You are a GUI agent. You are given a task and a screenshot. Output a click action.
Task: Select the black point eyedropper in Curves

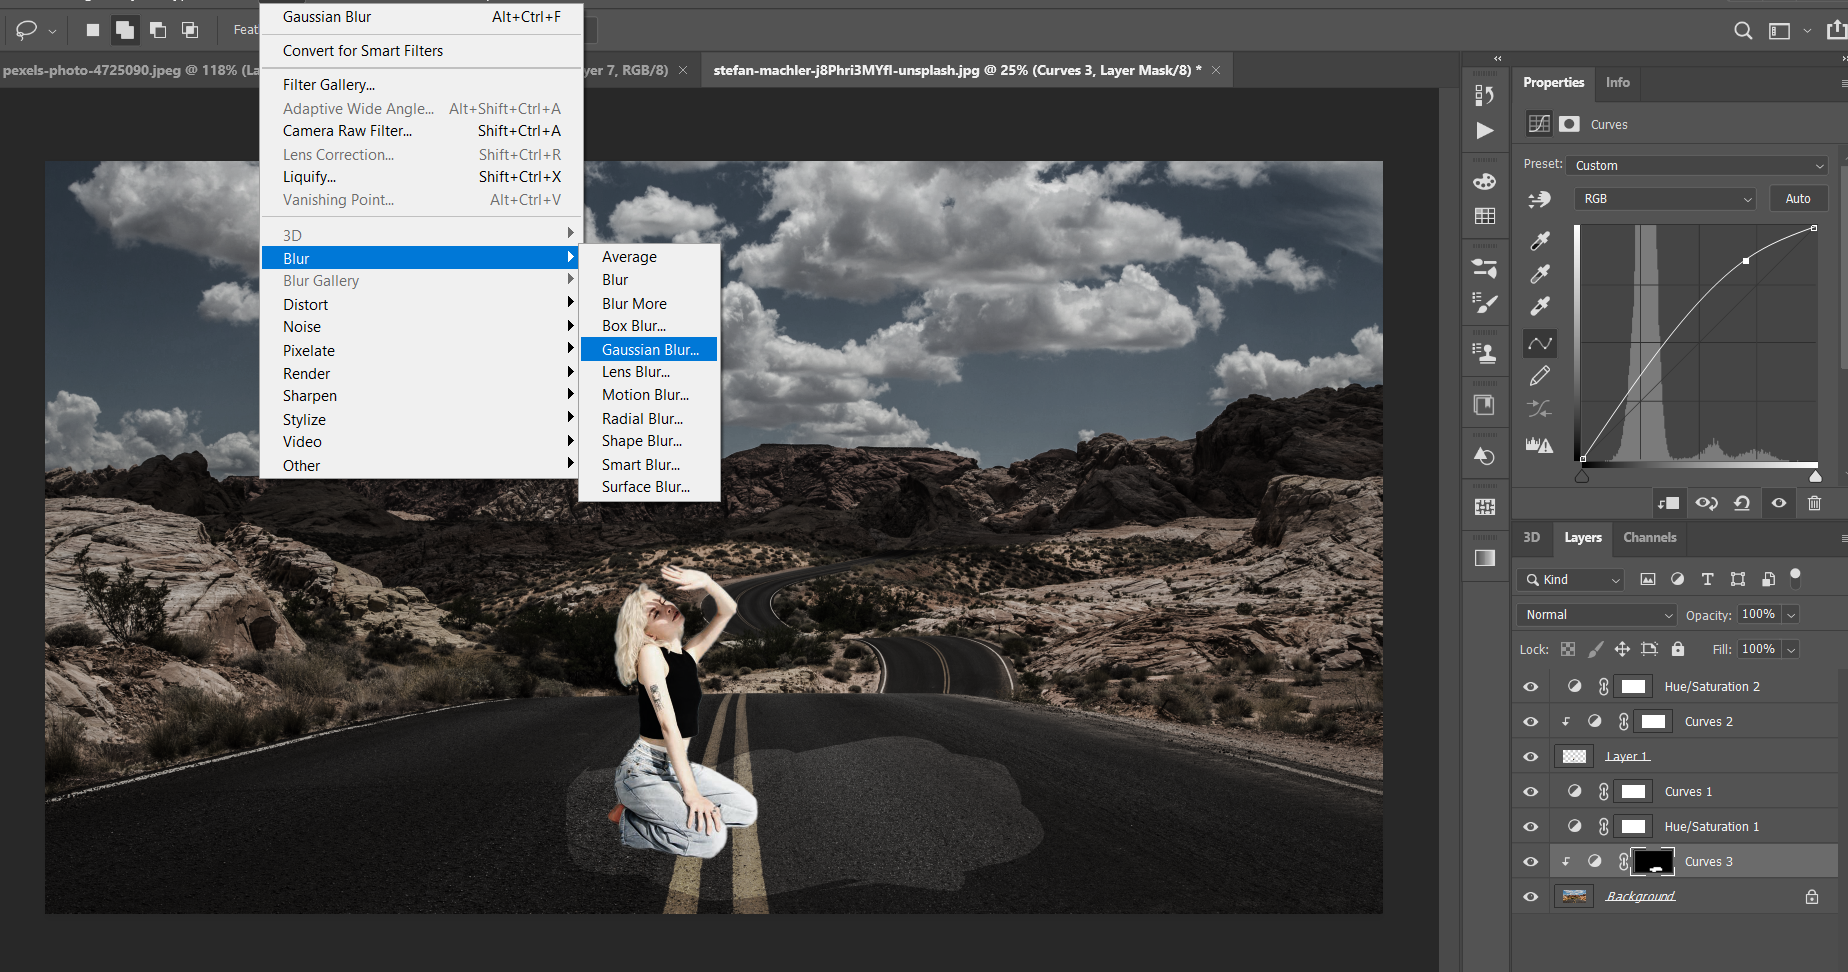[1540, 241]
